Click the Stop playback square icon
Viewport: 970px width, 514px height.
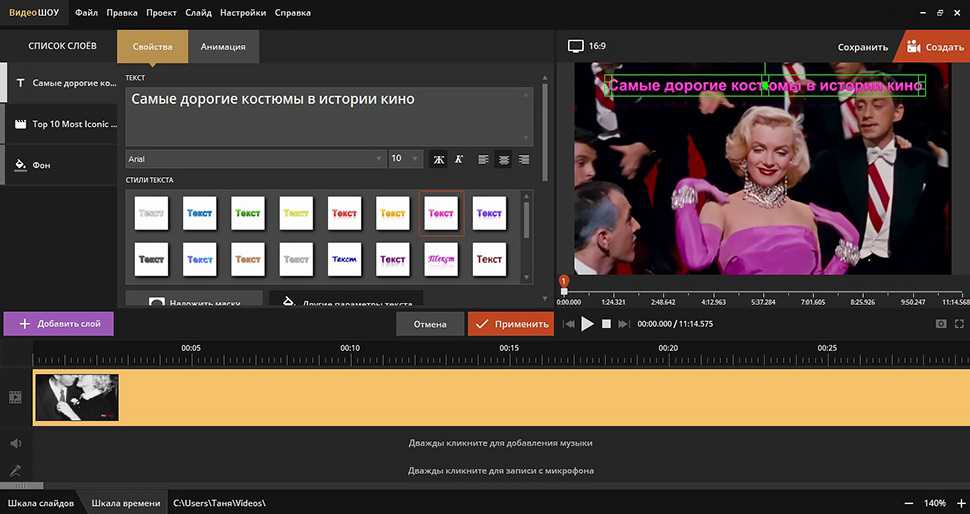click(606, 324)
